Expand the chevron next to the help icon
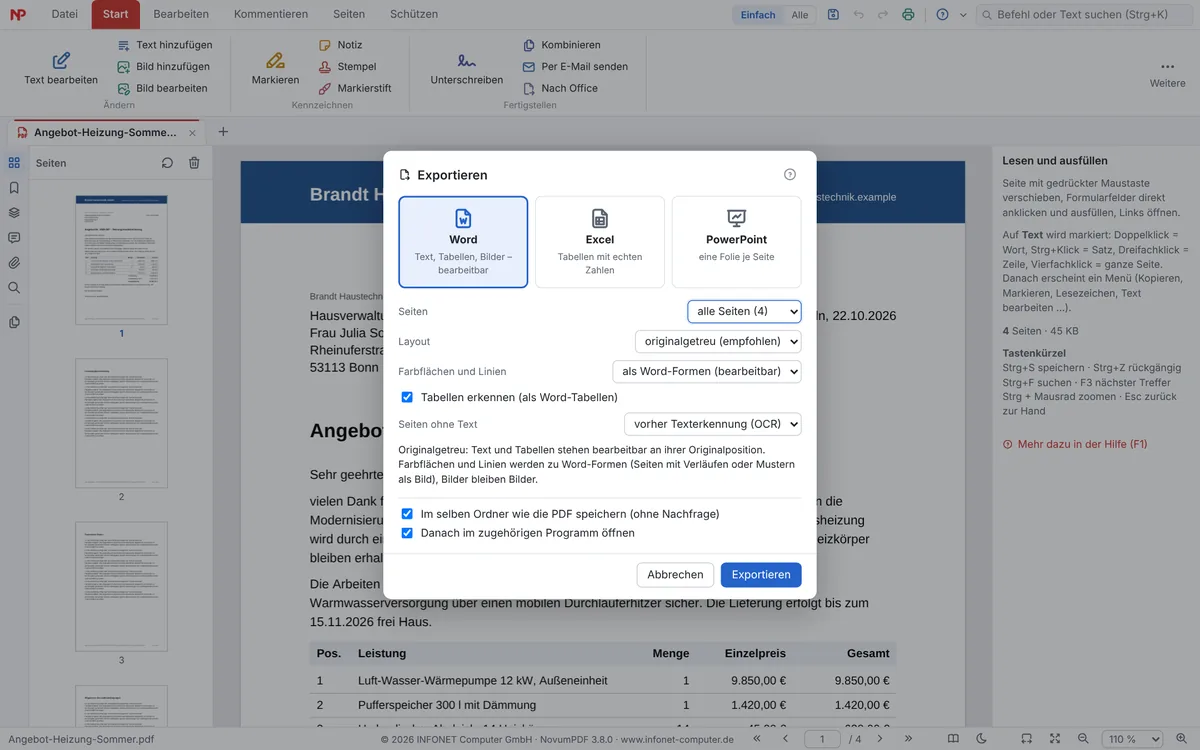 coord(963,15)
